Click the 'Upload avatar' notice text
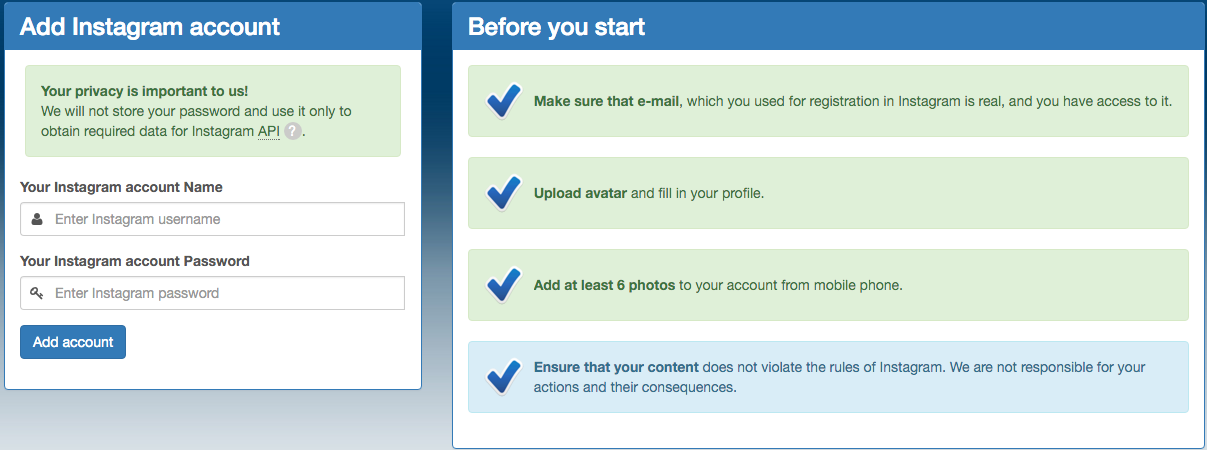The width and height of the screenshot is (1207, 450). 649,193
